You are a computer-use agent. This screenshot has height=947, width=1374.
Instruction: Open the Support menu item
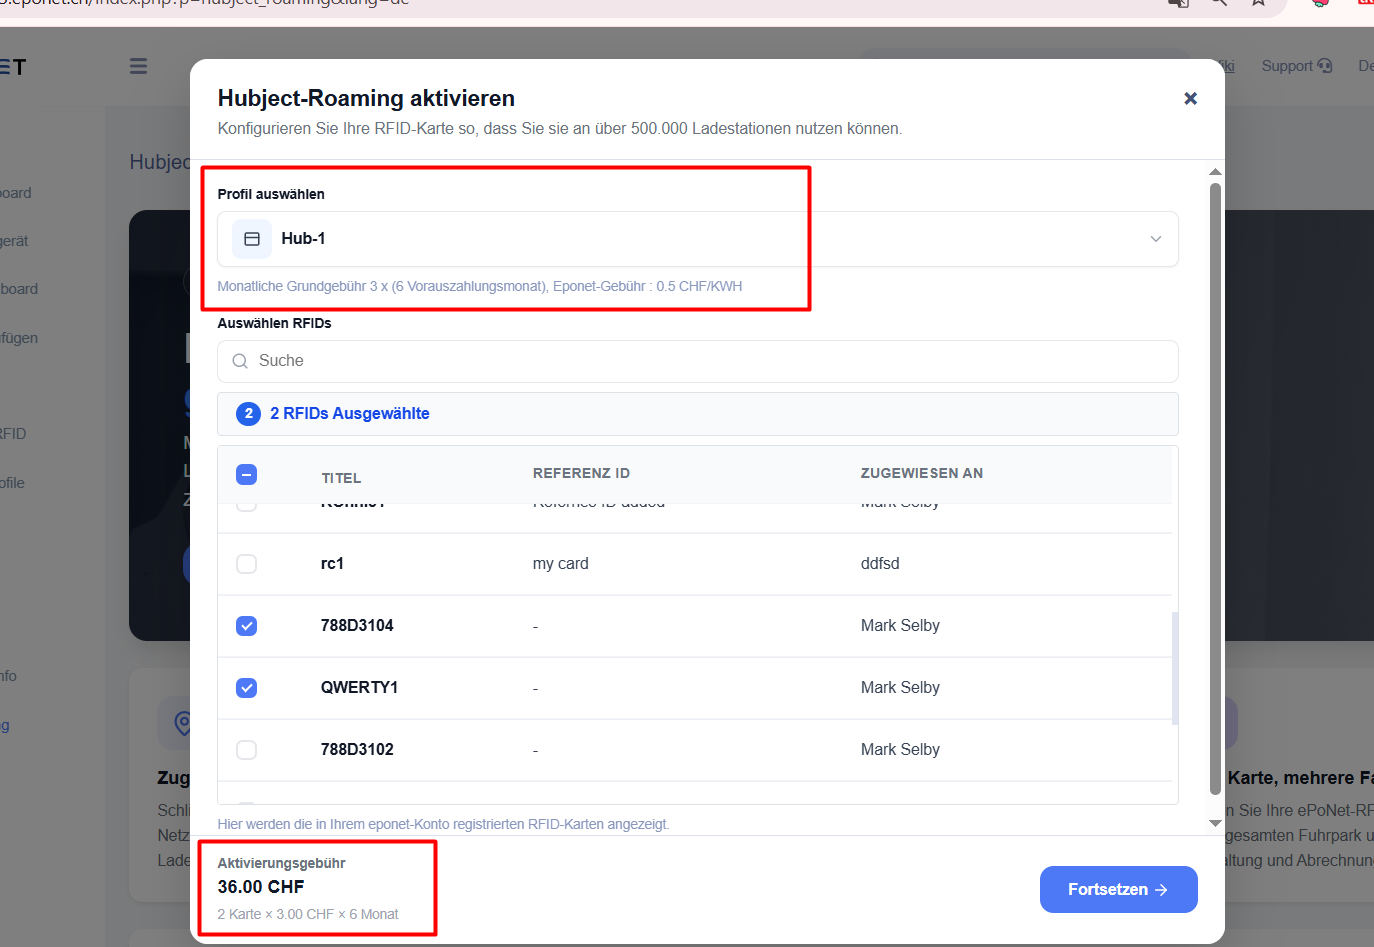tap(1297, 66)
